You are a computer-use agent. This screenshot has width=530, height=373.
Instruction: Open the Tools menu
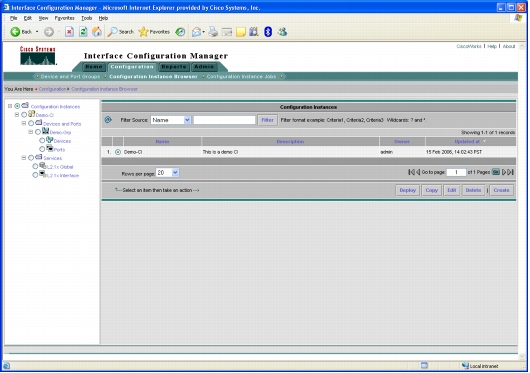point(87,18)
